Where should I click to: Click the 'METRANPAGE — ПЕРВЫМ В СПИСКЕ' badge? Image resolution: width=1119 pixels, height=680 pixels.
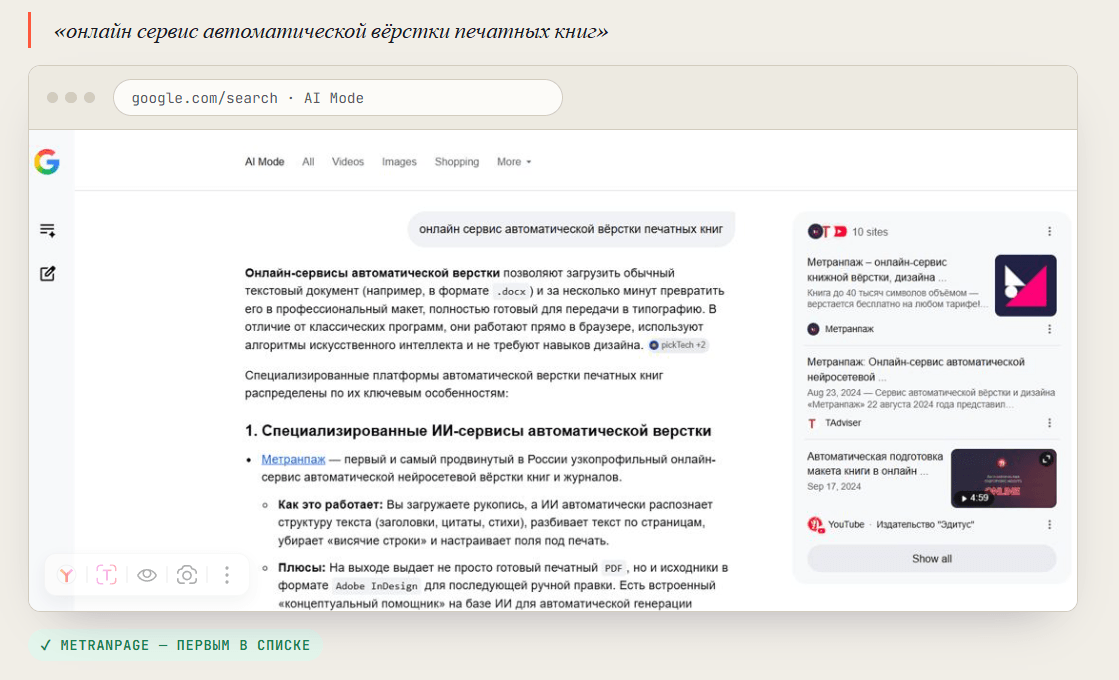[176, 645]
